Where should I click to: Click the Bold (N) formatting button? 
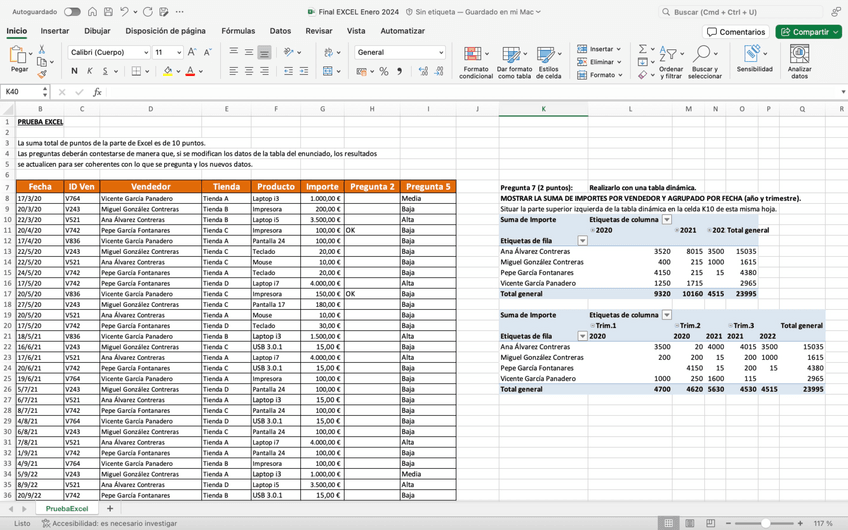pyautogui.click(x=74, y=71)
